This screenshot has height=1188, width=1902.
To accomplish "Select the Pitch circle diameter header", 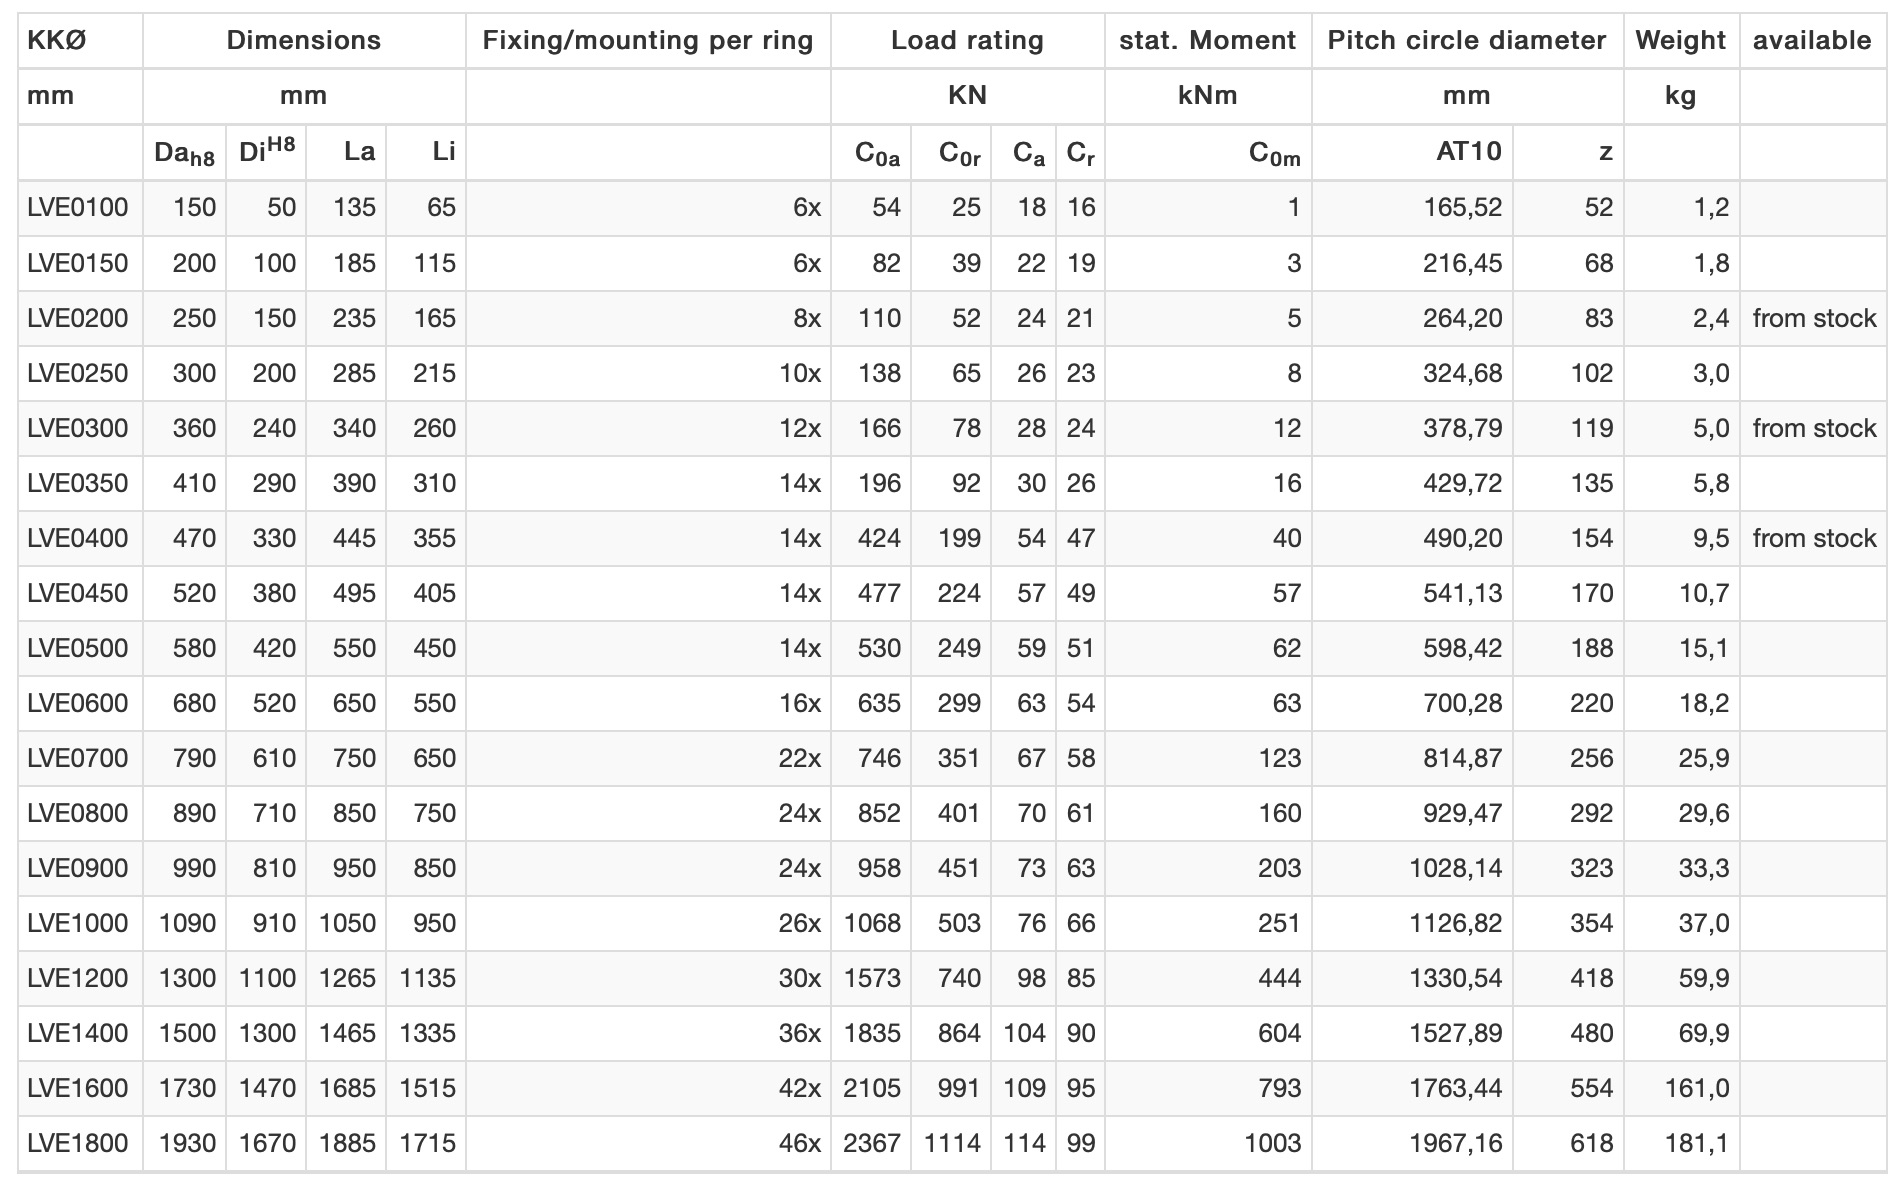I will click(1467, 40).
